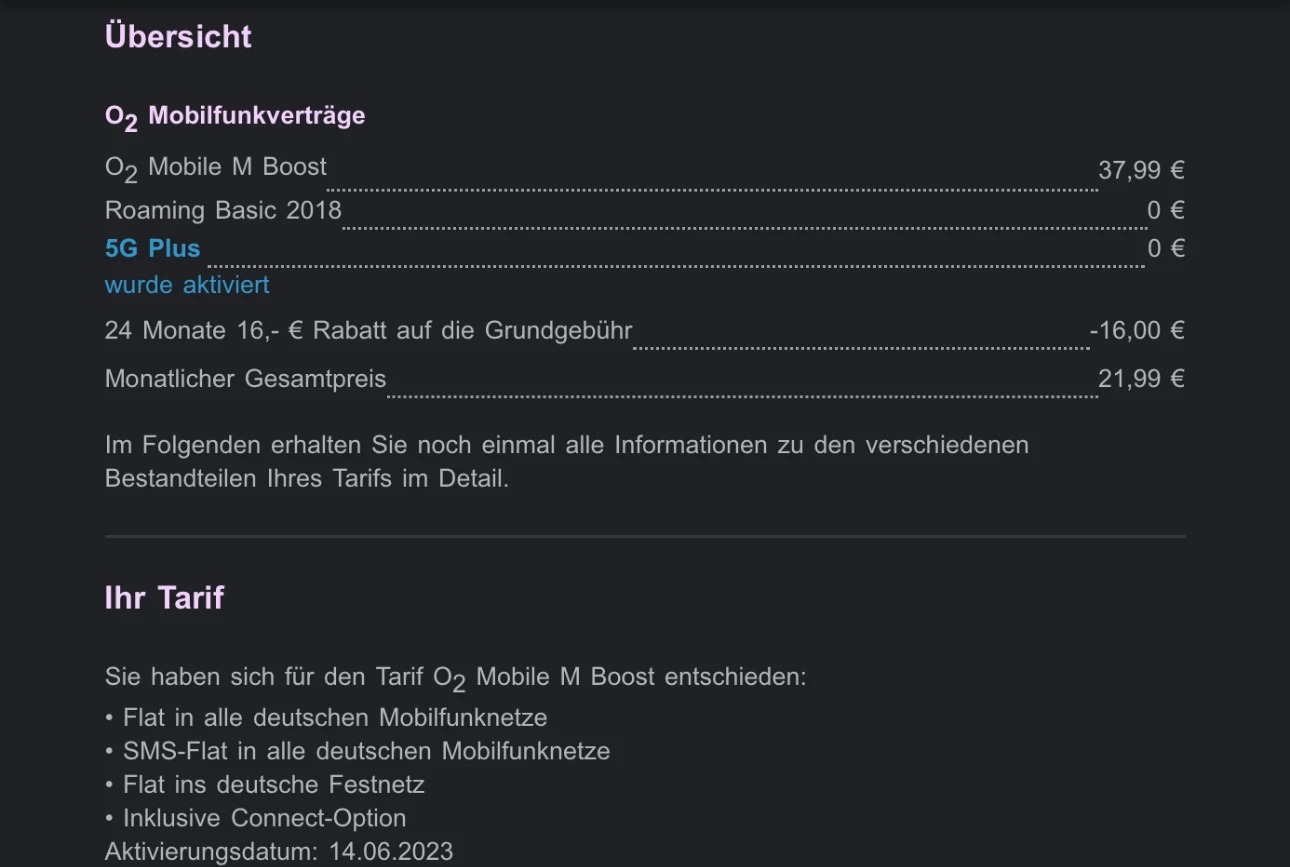The height and width of the screenshot is (867, 1290).
Task: Open the 5G Plus link
Action: click(x=152, y=248)
